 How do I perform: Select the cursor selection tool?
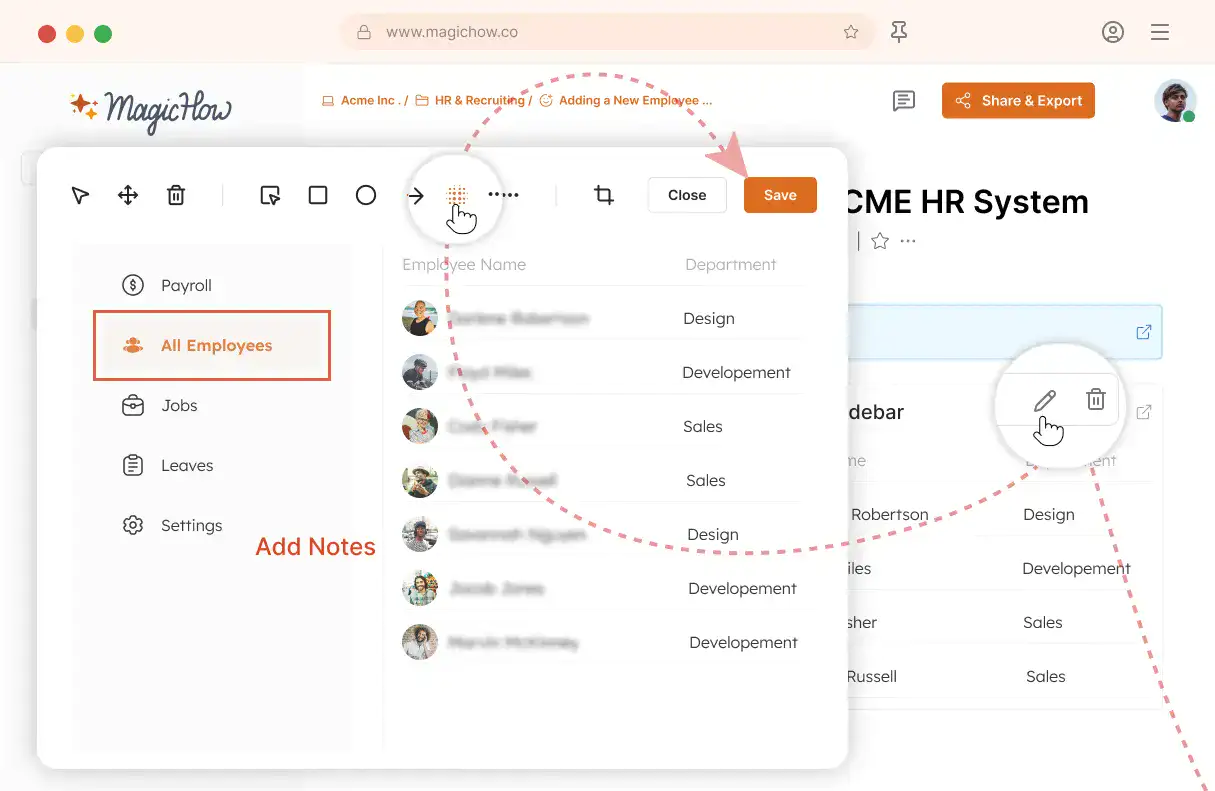80,195
